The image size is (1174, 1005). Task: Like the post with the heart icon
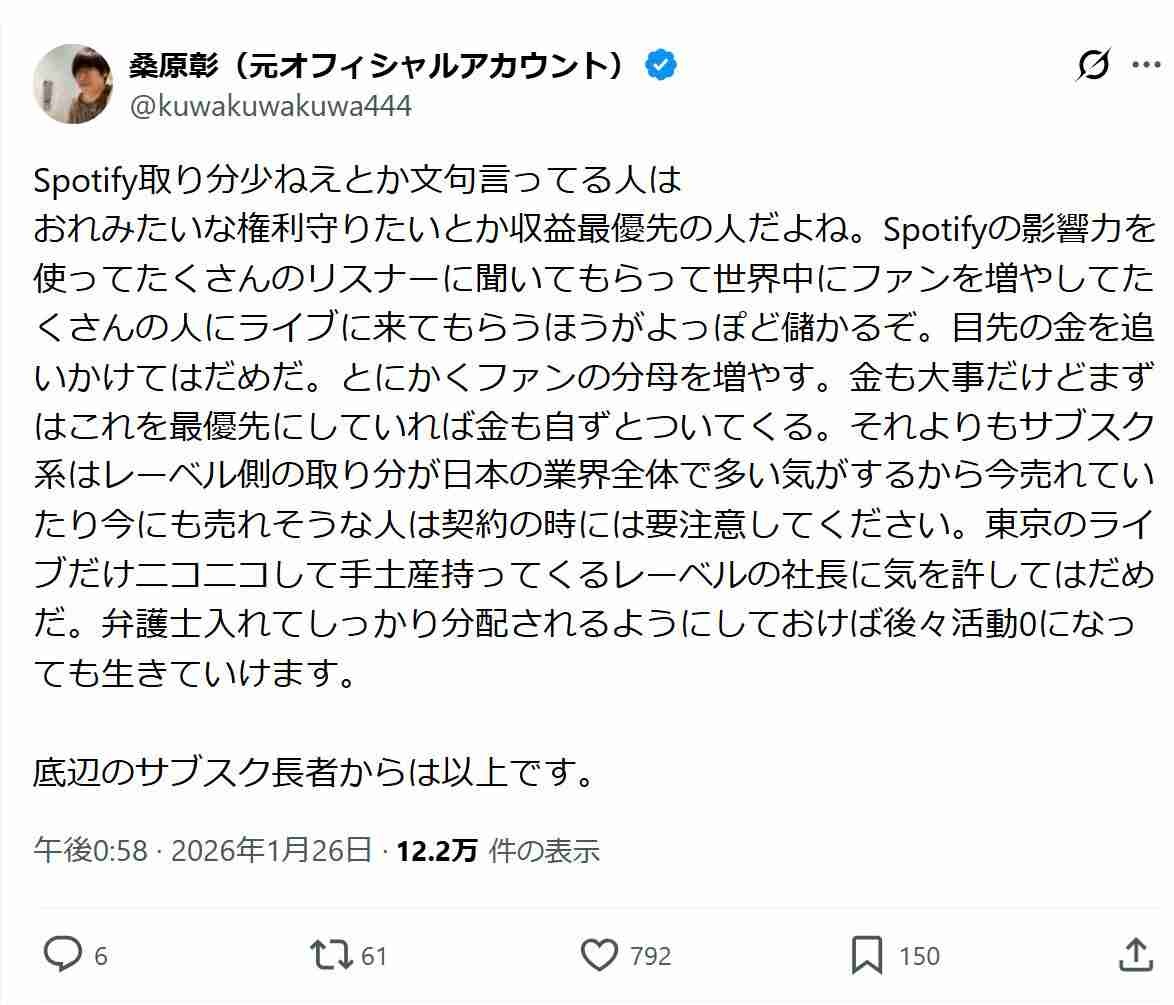pos(600,955)
